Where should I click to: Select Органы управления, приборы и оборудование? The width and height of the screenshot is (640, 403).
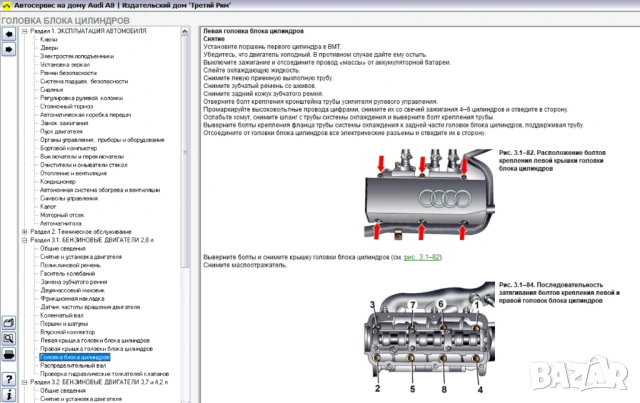coord(102,140)
